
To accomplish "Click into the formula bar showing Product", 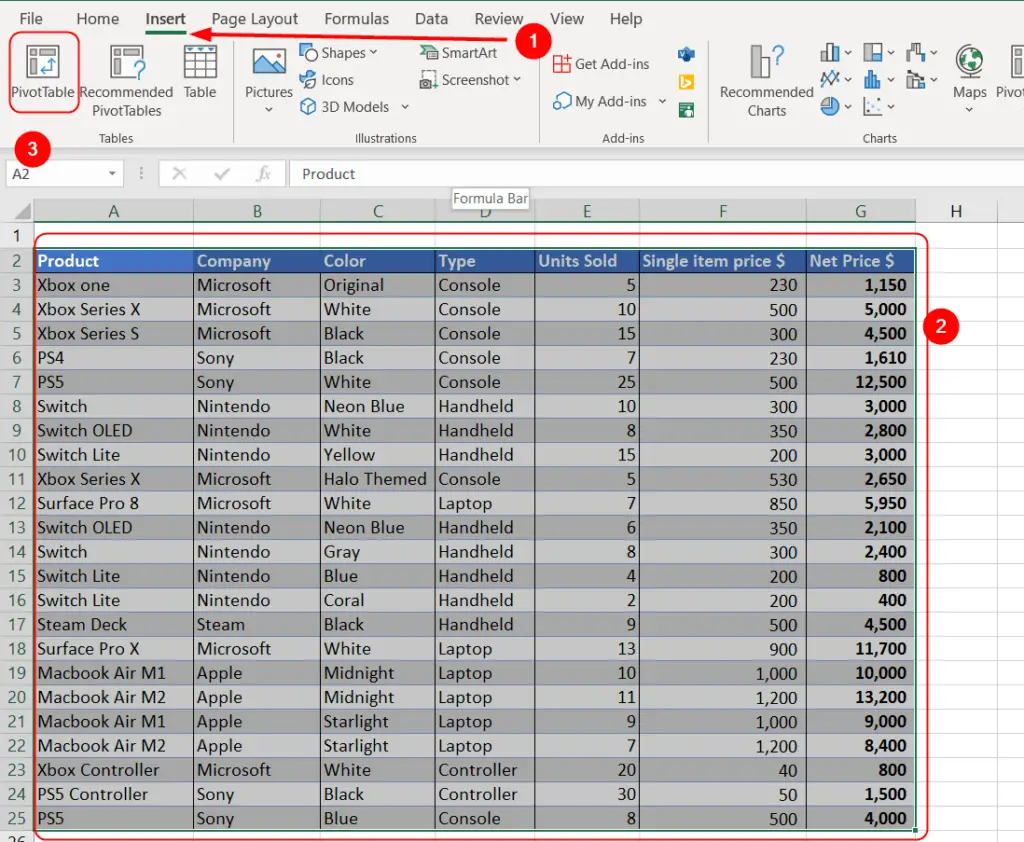I will pos(656,174).
